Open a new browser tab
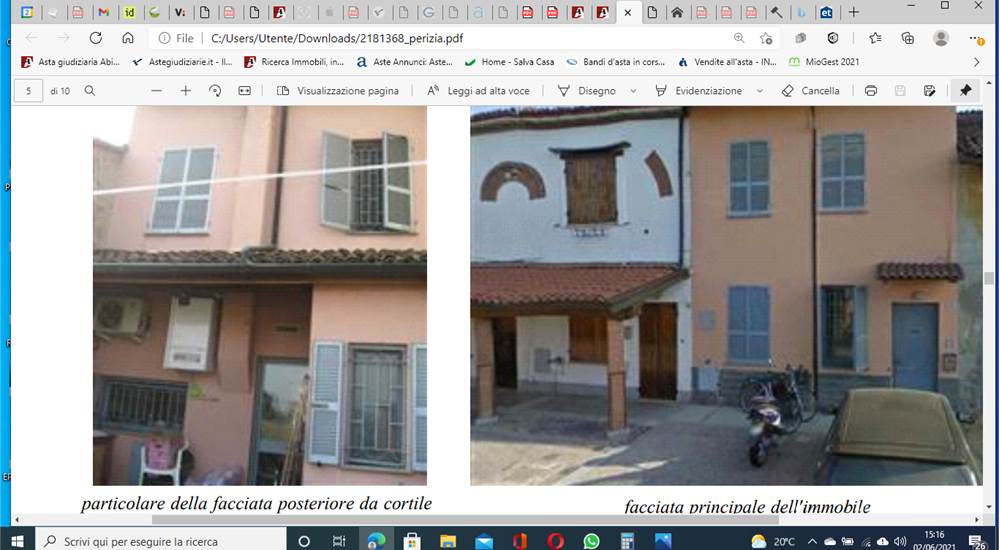 tap(854, 12)
